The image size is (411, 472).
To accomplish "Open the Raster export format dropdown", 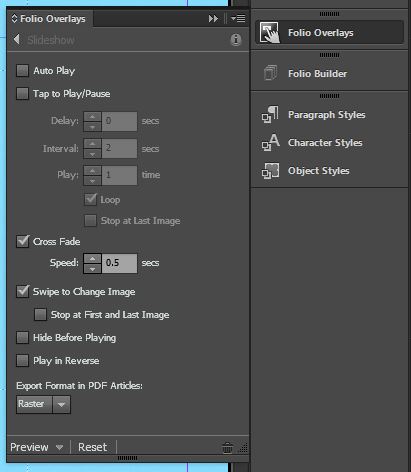I will pos(43,404).
